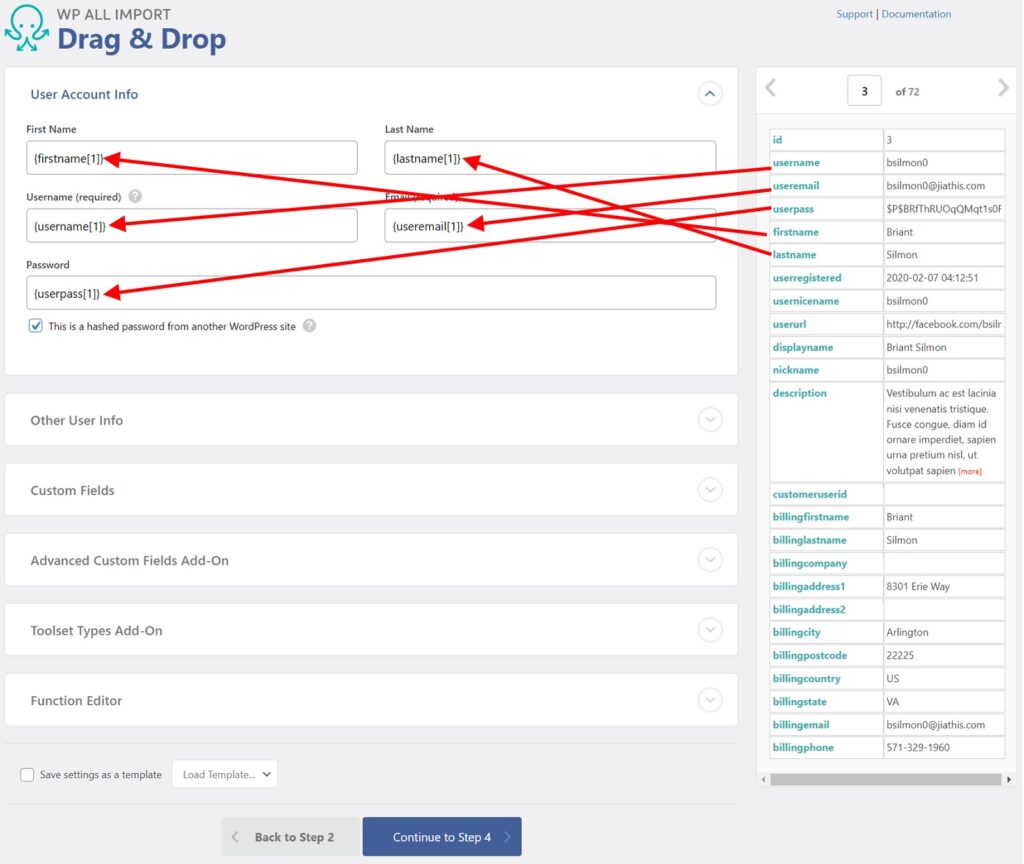The image size is (1024, 864).
Task: Select the username field label
Action: [x=796, y=163]
